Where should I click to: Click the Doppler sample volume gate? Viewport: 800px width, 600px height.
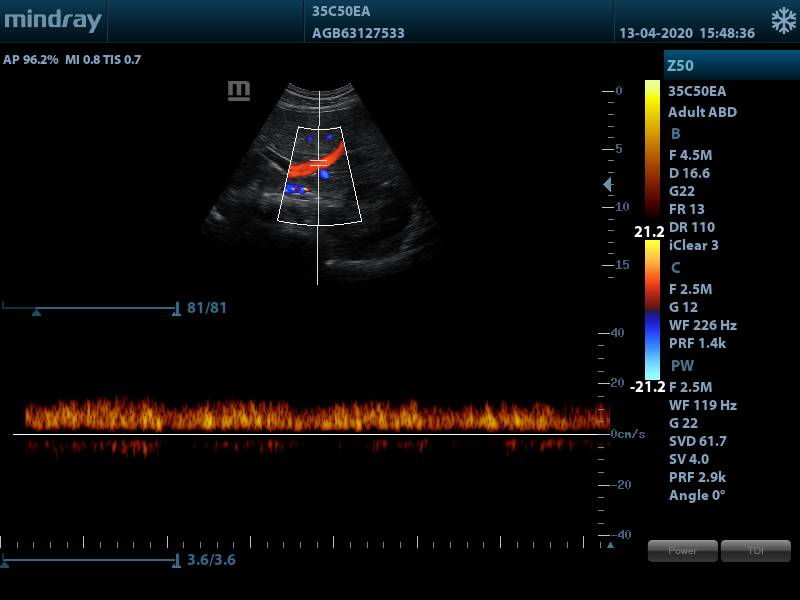coord(318,161)
